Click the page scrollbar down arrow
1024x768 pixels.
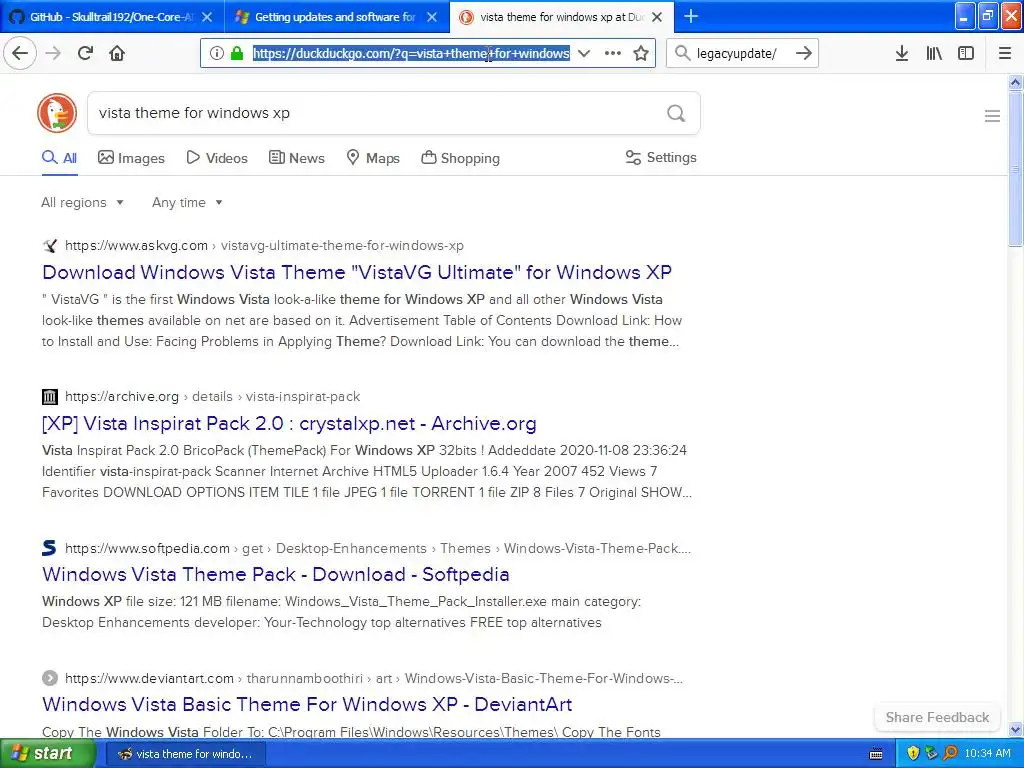pos(1015,729)
